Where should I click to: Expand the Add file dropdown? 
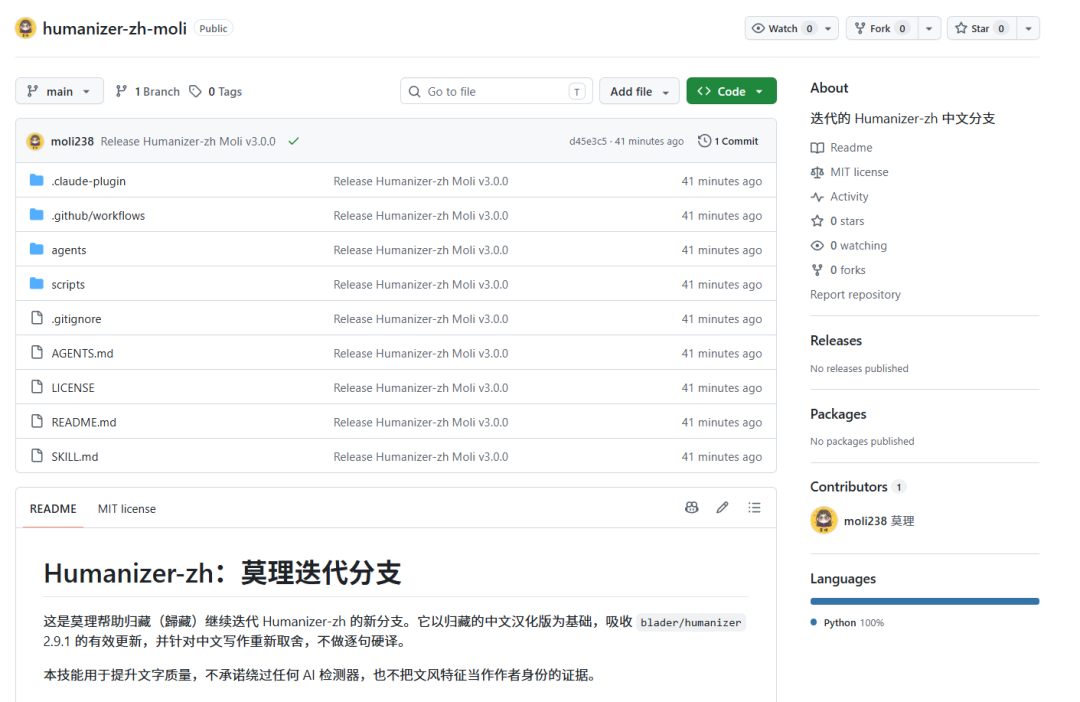pyautogui.click(x=639, y=91)
